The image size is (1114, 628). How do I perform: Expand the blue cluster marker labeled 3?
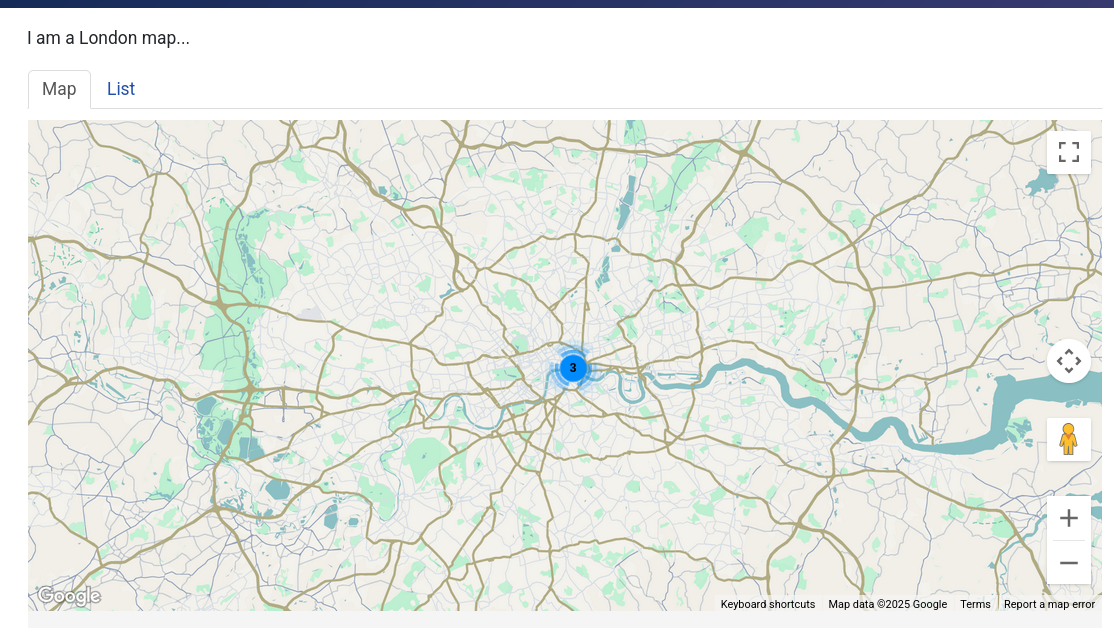[x=573, y=368]
